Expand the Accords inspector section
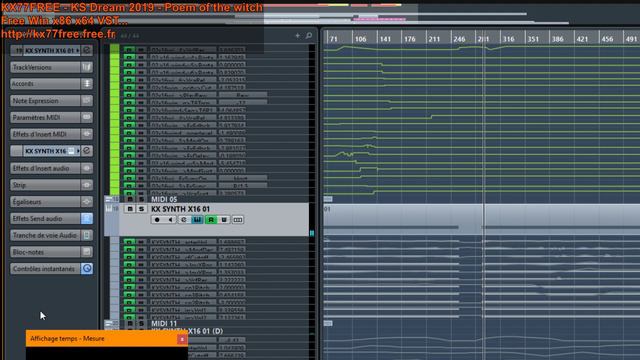The height and width of the screenshot is (360, 640). (x=45, y=84)
